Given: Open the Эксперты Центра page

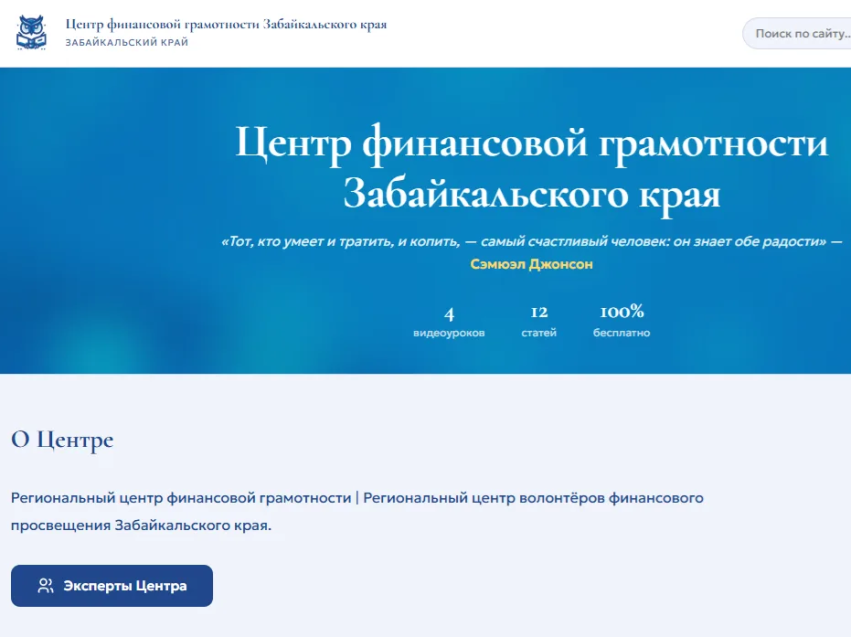Looking at the screenshot, I should pos(111,586).
